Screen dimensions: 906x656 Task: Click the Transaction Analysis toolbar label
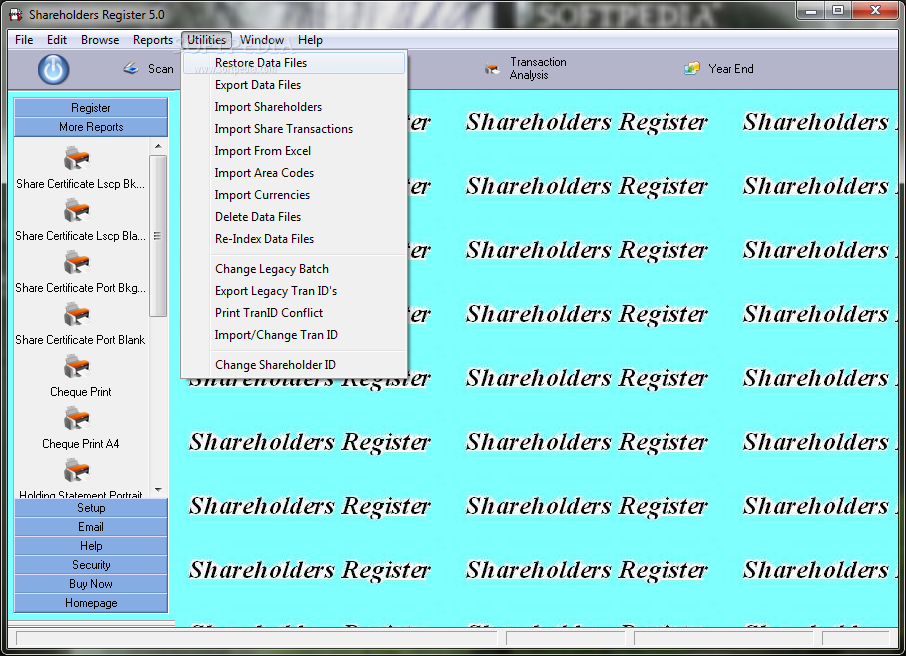[x=538, y=68]
